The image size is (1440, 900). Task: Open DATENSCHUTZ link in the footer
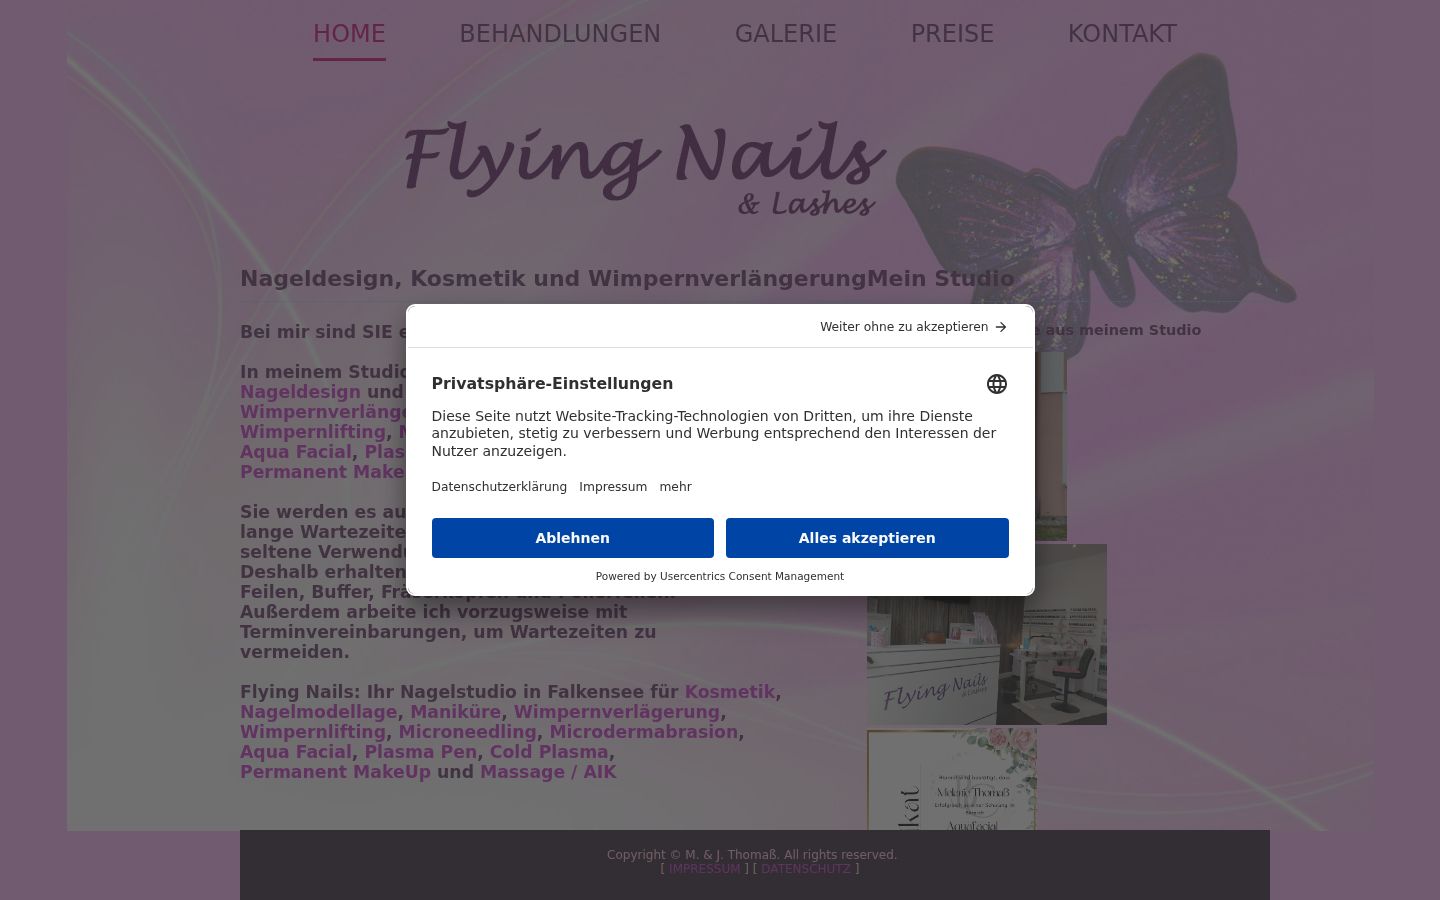[806, 869]
